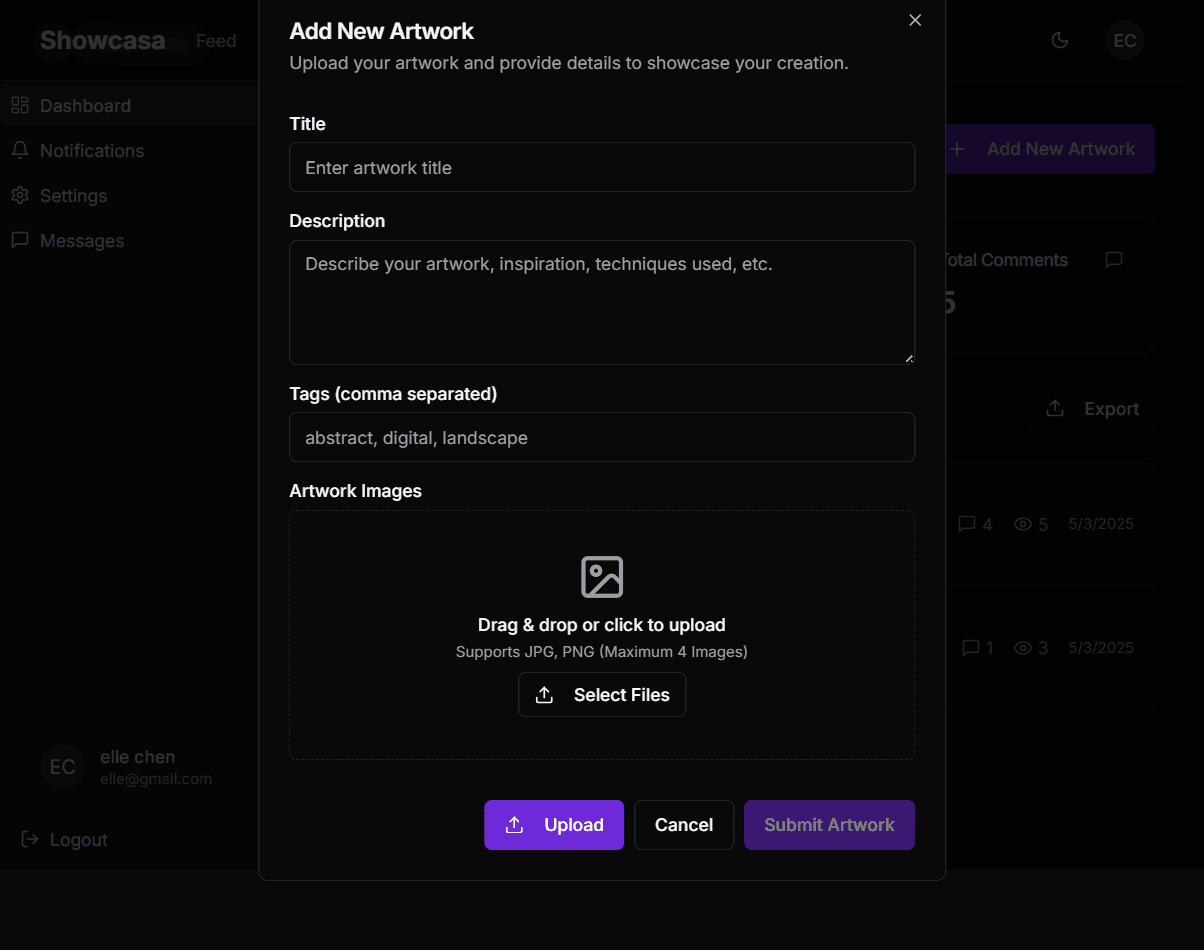Click the Messages chat icon
Viewport: 1204px width, 950px height.
tap(20, 240)
